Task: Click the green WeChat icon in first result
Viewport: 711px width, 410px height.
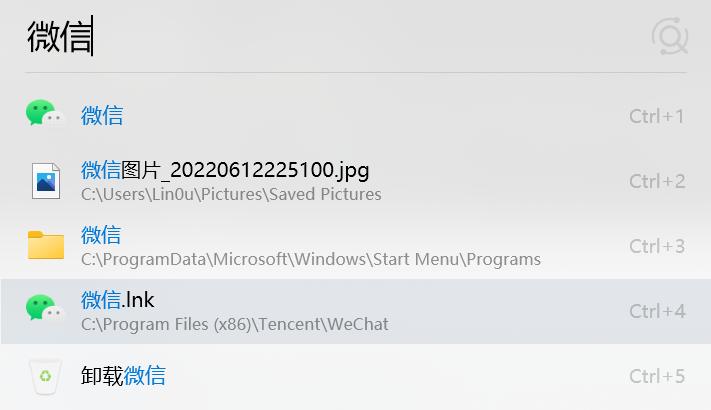Action: click(x=45, y=112)
